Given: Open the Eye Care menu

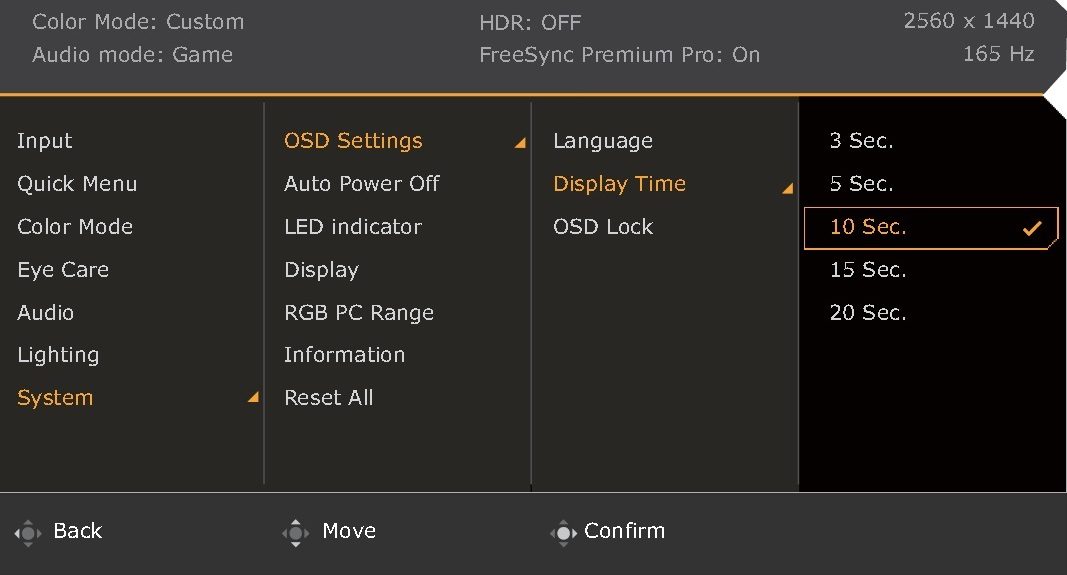Looking at the screenshot, I should (63, 270).
